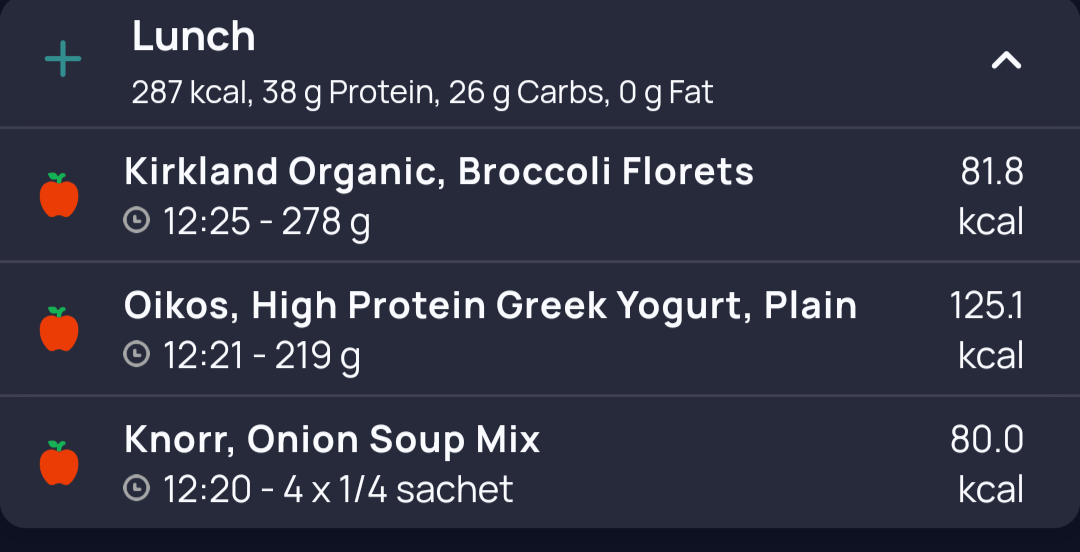Collapse the Lunch section
This screenshot has height=552, width=1080.
click(x=1005, y=61)
